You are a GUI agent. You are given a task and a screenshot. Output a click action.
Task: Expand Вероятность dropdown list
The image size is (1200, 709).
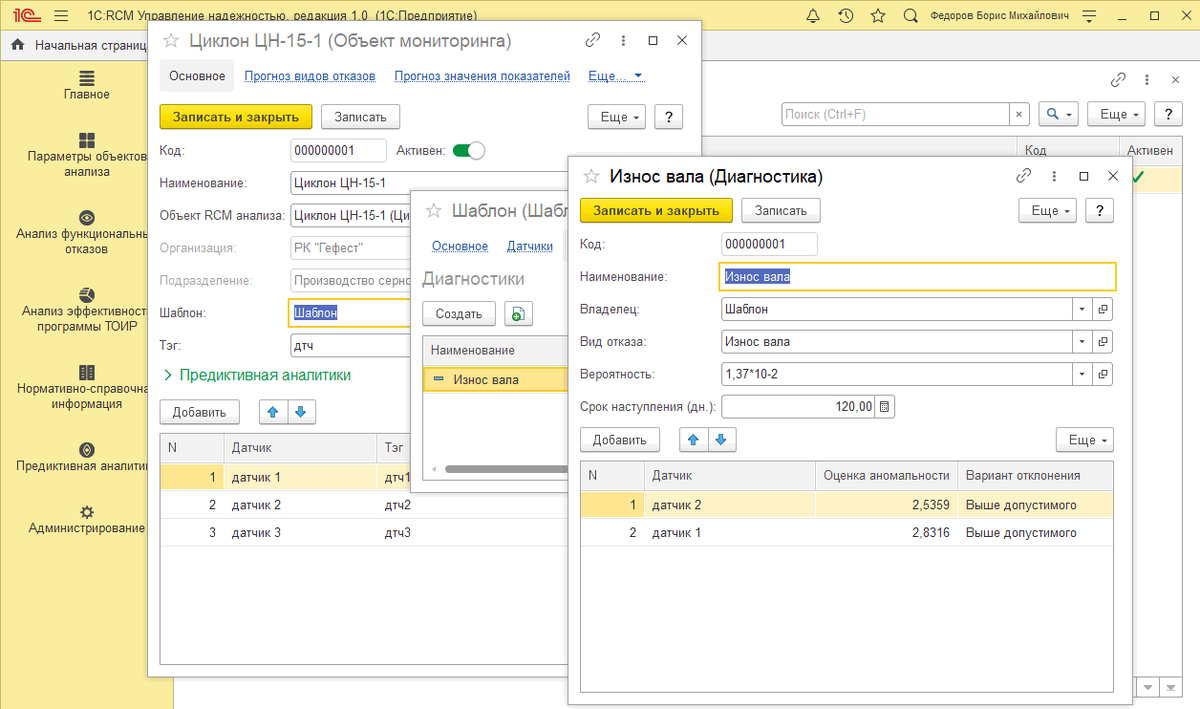point(1082,374)
